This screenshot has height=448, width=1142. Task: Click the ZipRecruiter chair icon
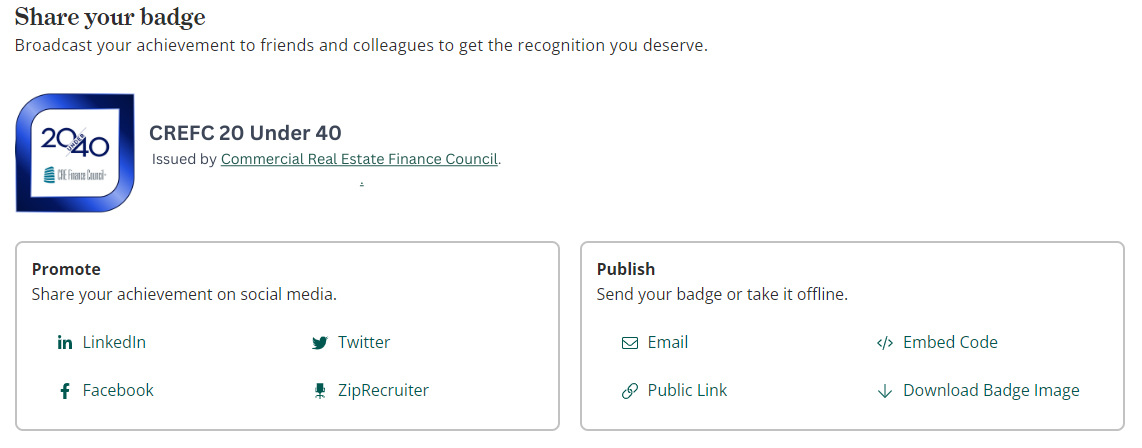point(319,391)
